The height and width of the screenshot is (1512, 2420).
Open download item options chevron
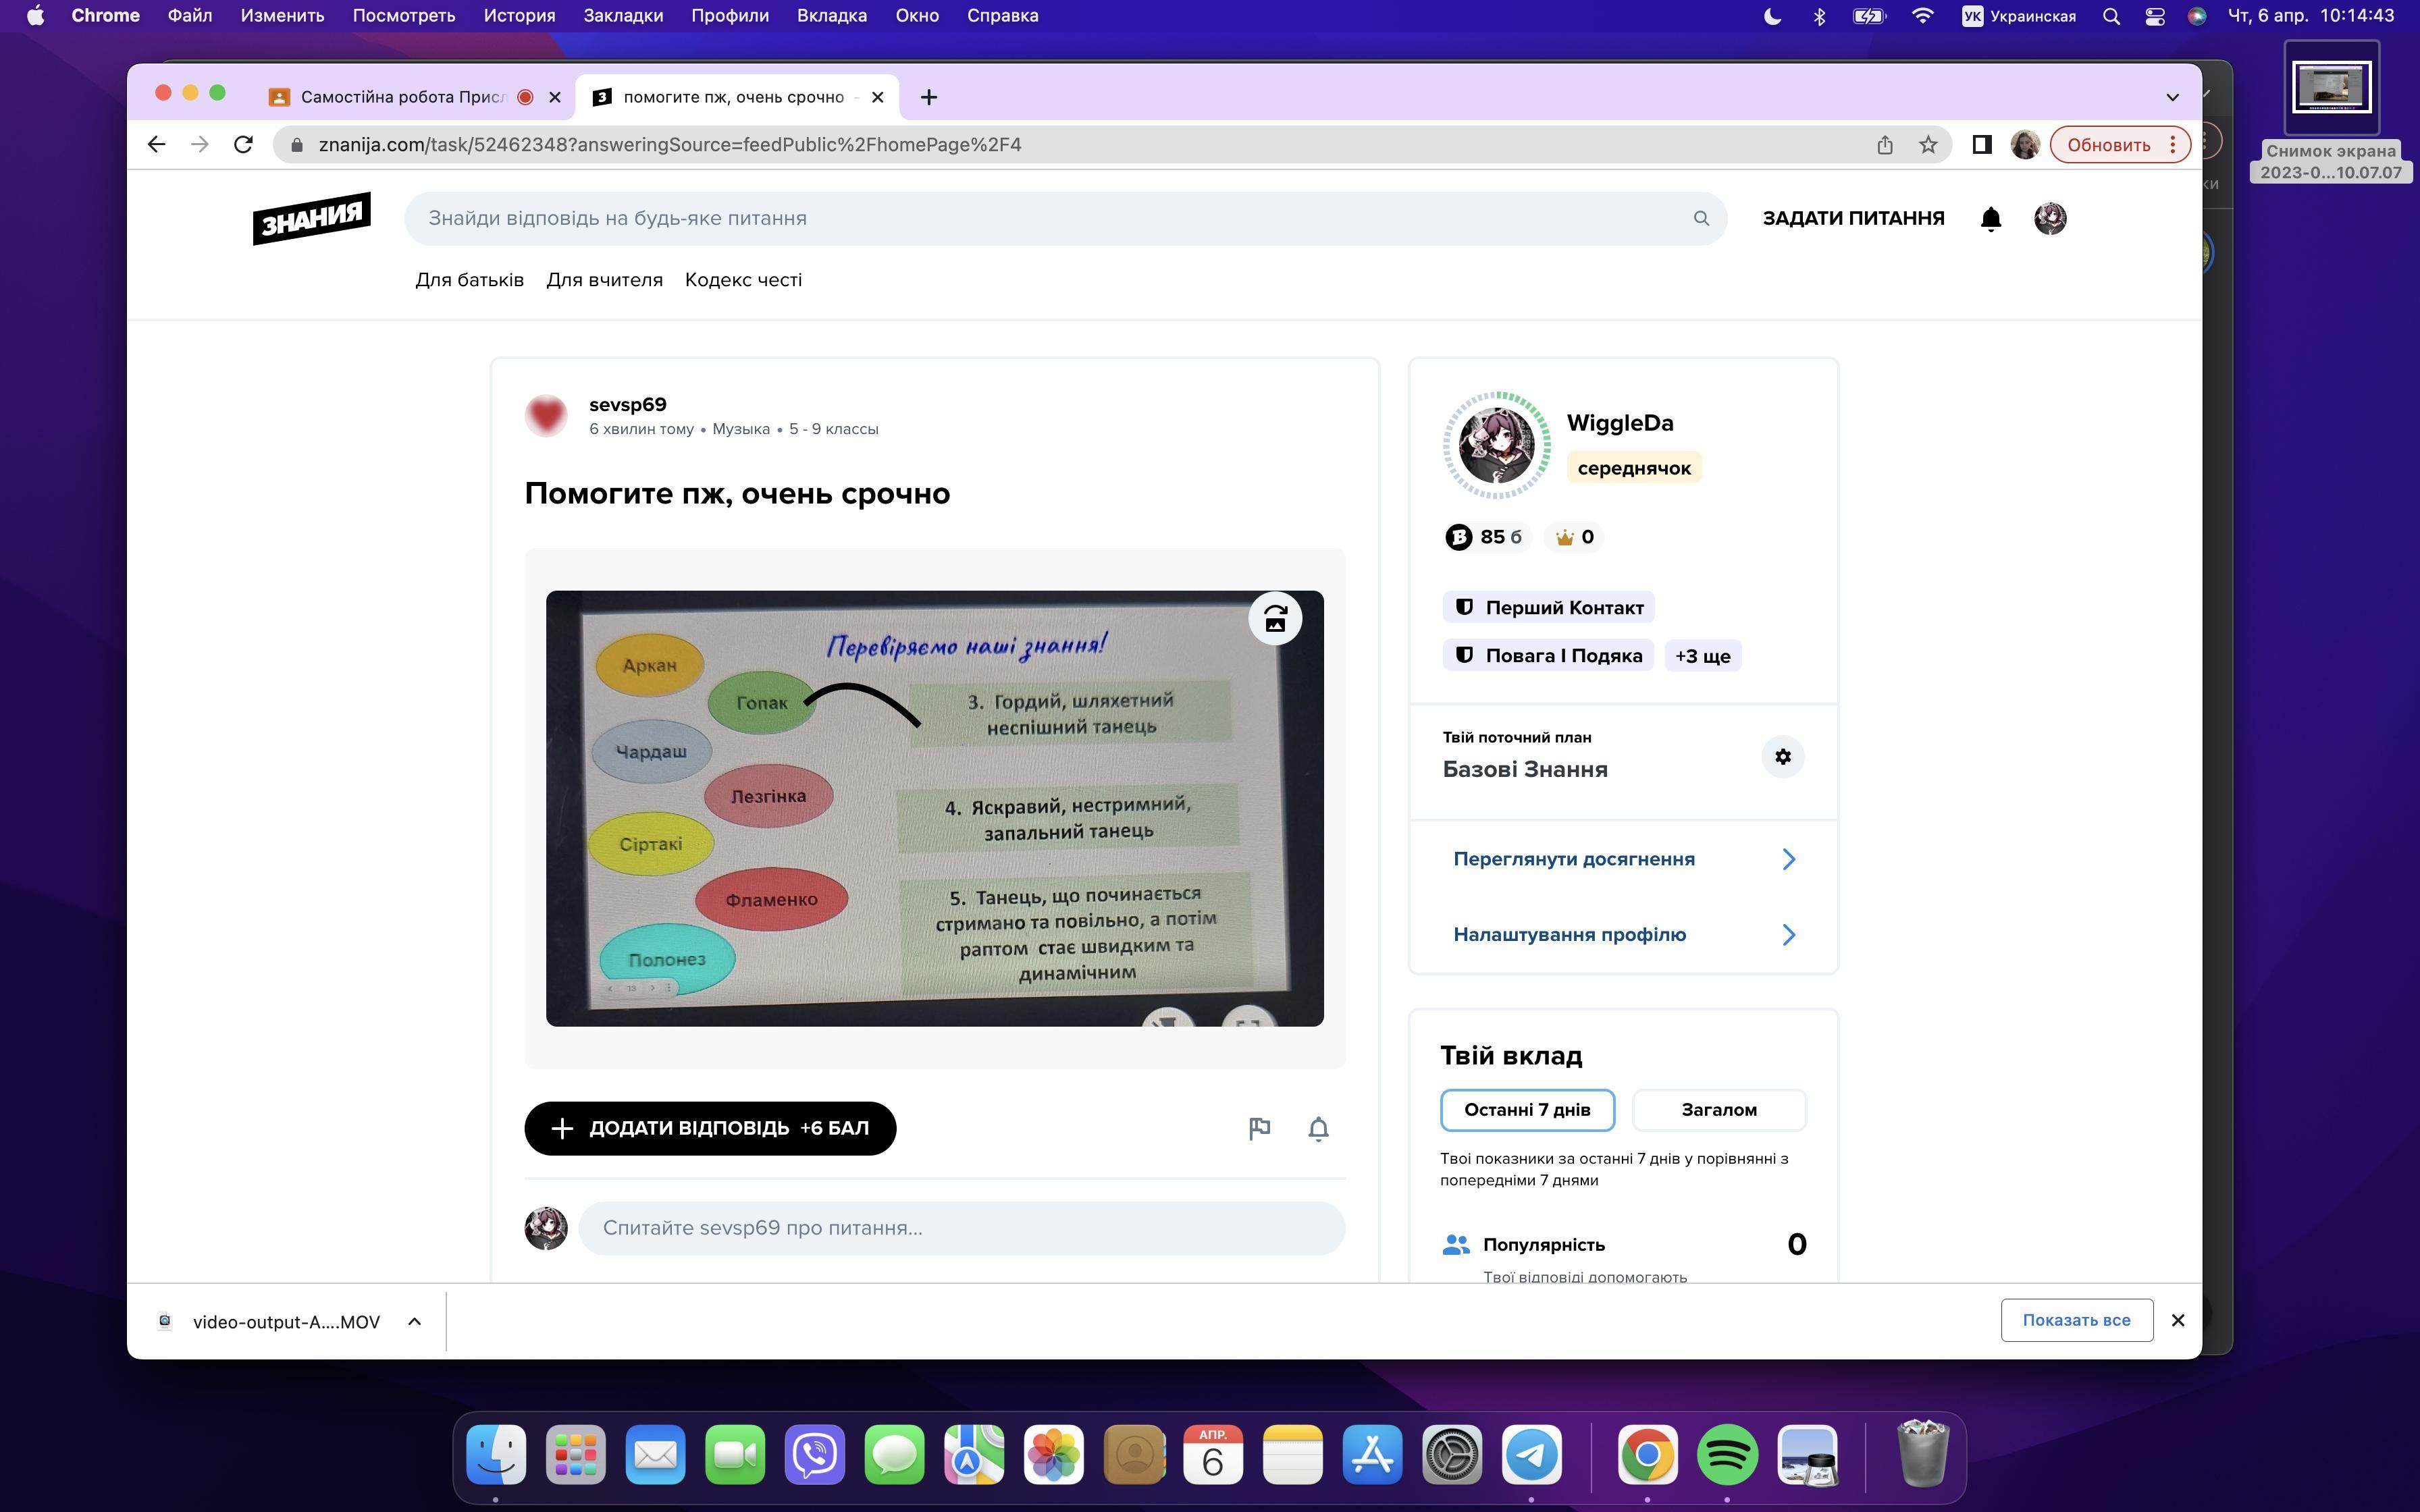(414, 1321)
